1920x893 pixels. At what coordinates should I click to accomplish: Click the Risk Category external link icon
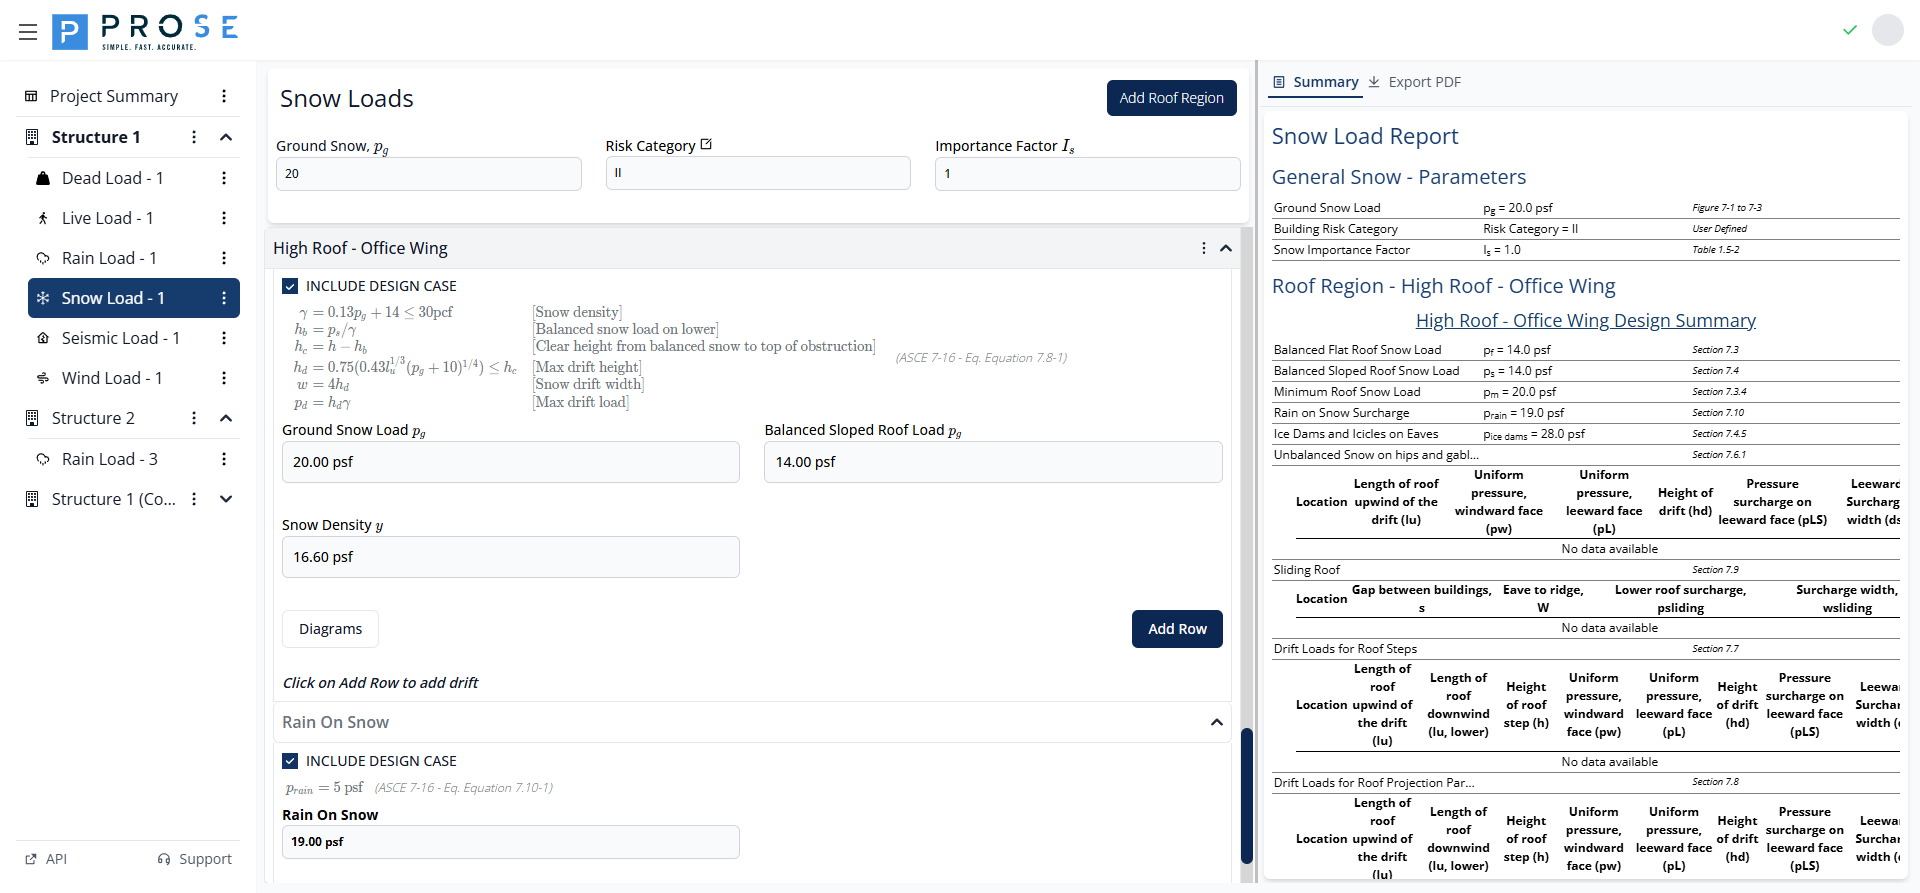[x=706, y=145]
